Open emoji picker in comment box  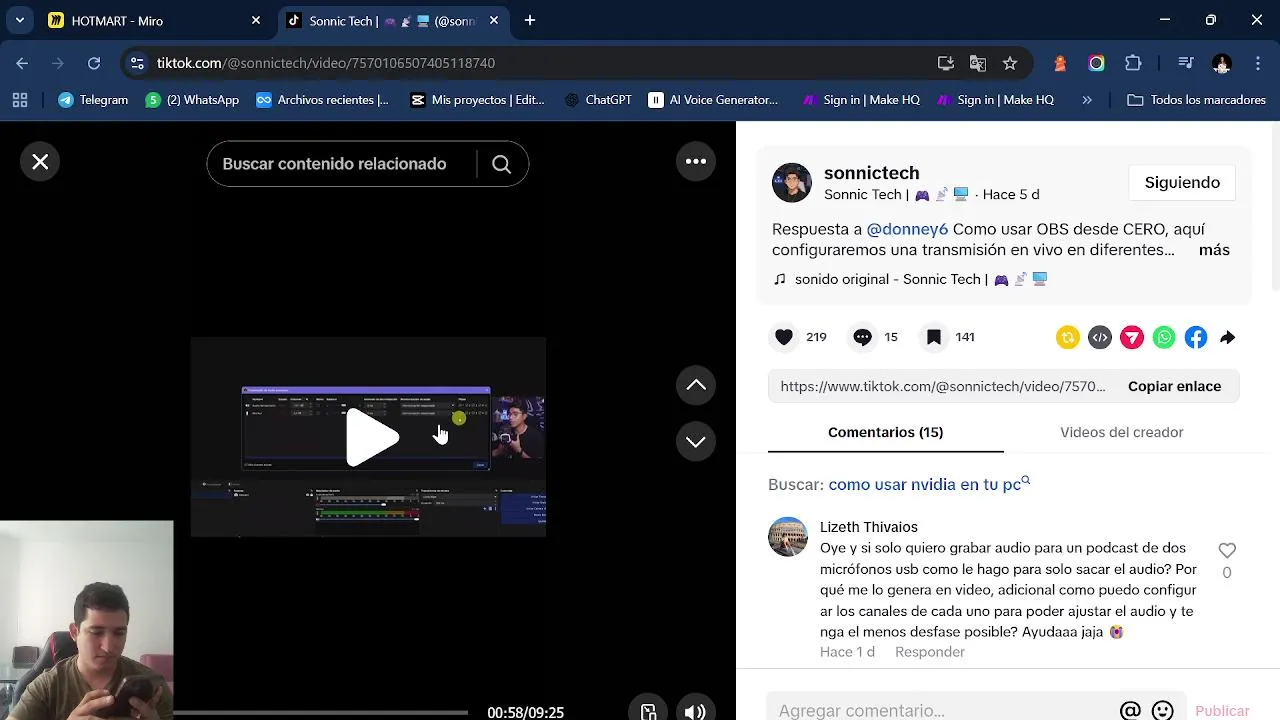click(1162, 710)
